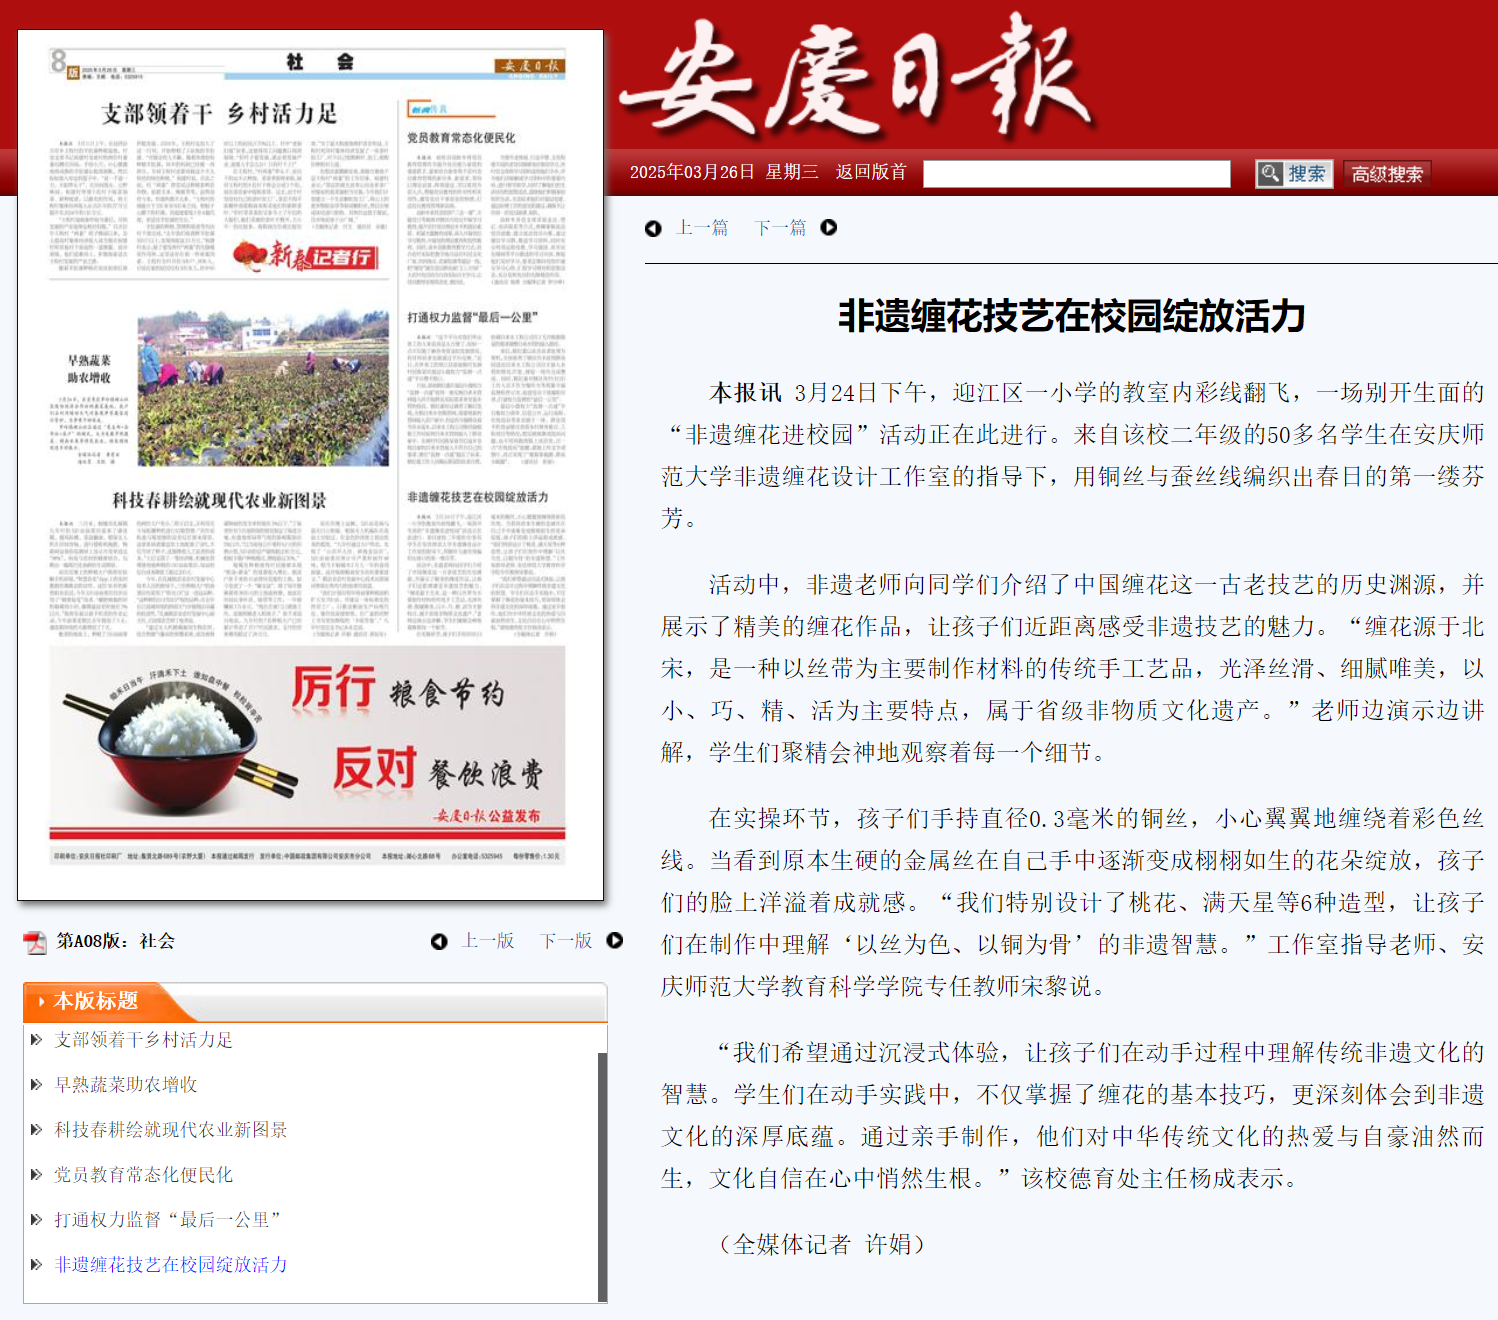
Task: Click the farm photo on the page thumbnail
Action: [x=263, y=388]
